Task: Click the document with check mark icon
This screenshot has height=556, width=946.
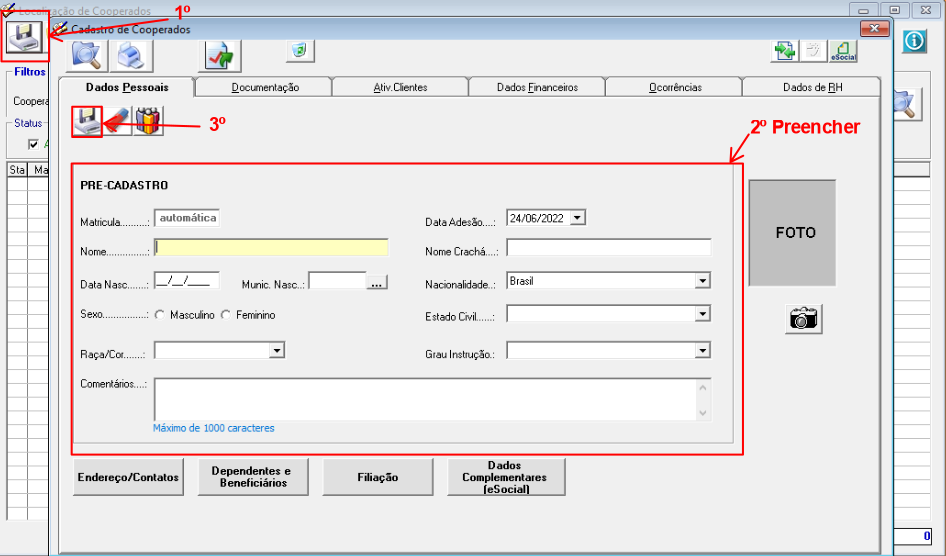Action: click(x=220, y=56)
